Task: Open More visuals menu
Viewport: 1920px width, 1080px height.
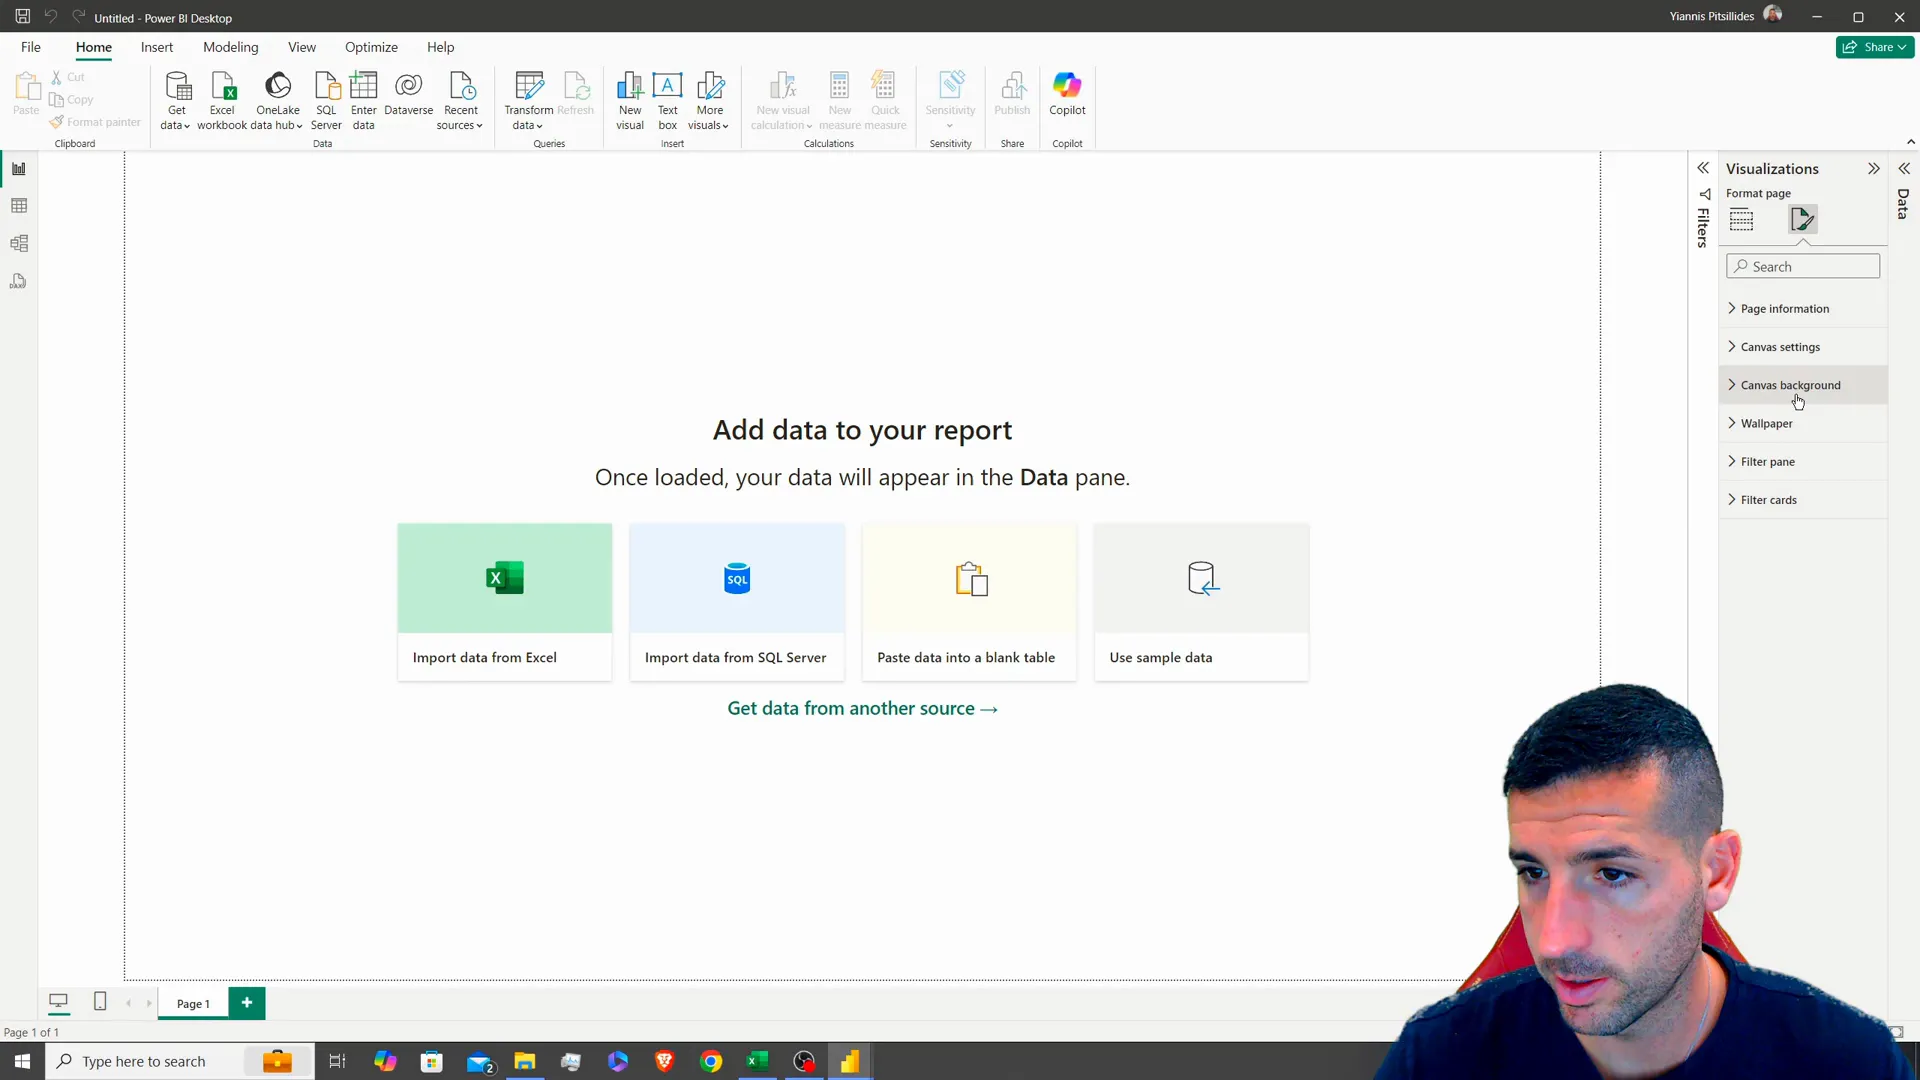Action: (709, 101)
